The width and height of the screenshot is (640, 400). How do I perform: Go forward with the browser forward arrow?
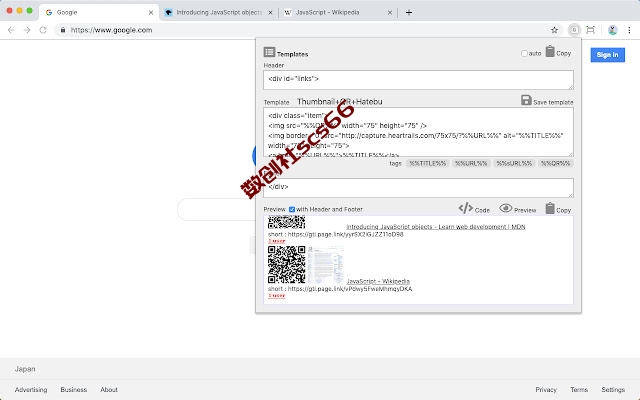coord(27,30)
